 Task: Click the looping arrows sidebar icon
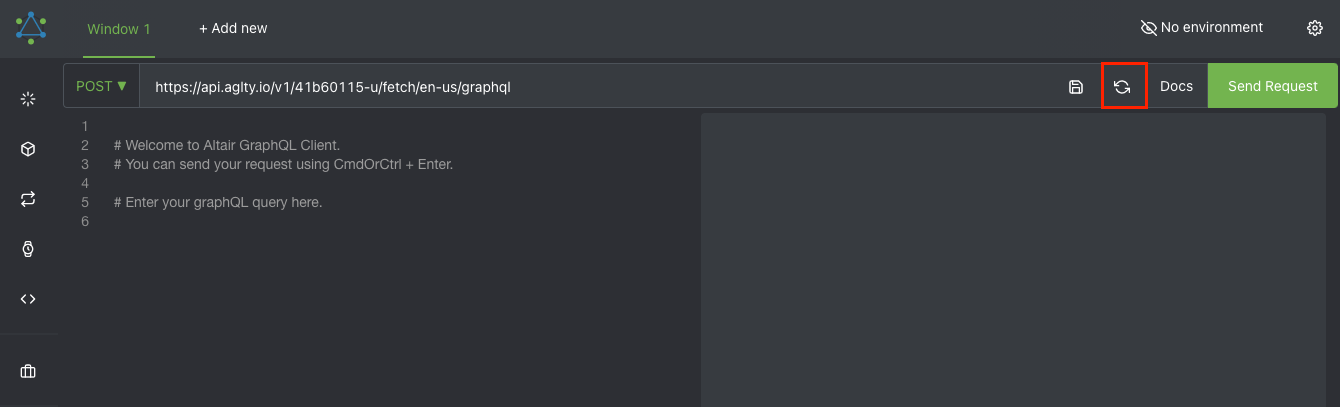click(x=28, y=199)
